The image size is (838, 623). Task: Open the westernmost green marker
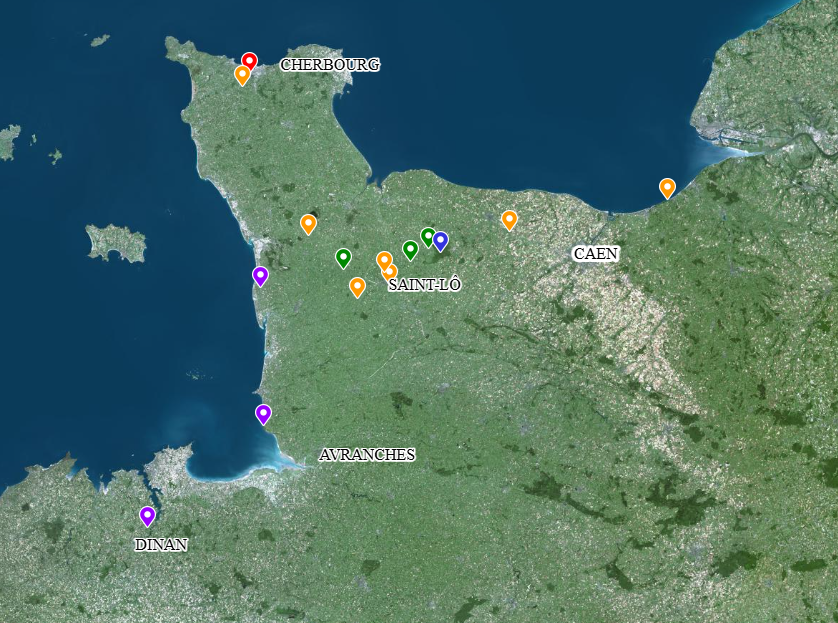[344, 258]
